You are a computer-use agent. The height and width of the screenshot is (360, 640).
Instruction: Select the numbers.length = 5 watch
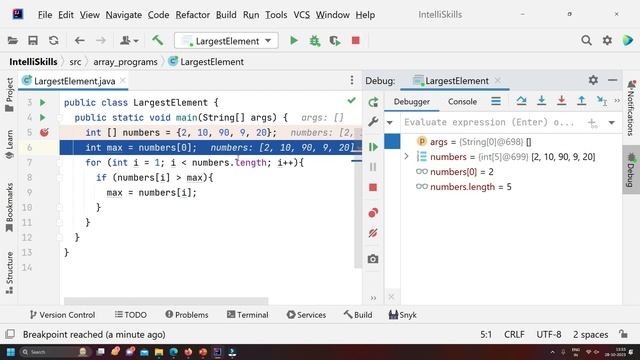(x=470, y=187)
